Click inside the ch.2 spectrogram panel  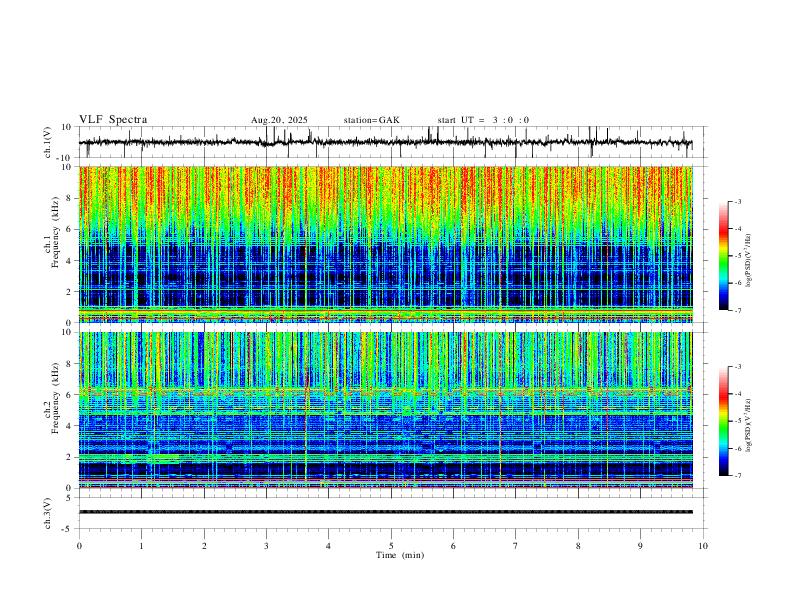point(385,410)
